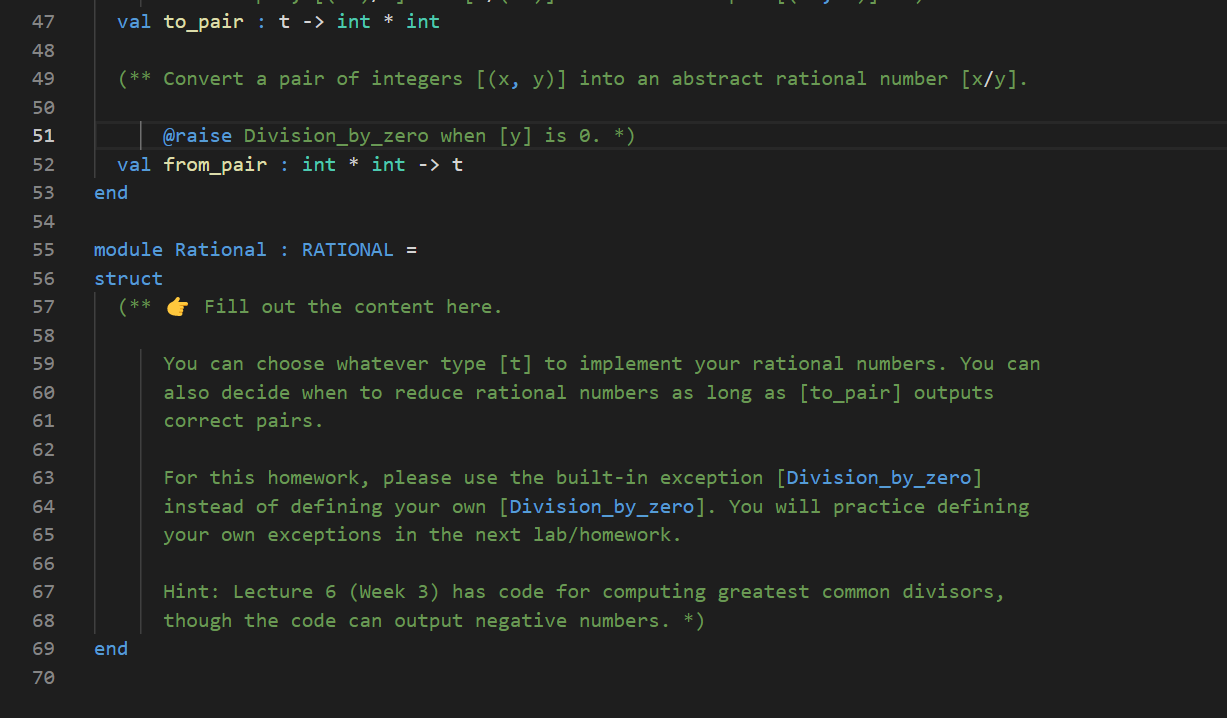The height and width of the screenshot is (718, 1227).
Task: Click [to_pair] in the line 60 comment
Action: tap(850, 392)
